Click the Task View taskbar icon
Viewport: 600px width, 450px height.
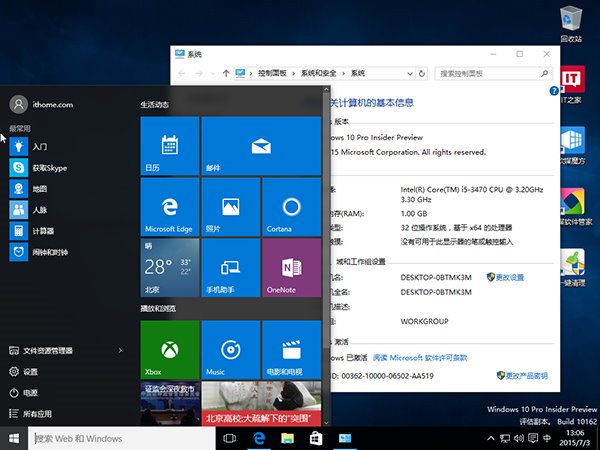229,439
